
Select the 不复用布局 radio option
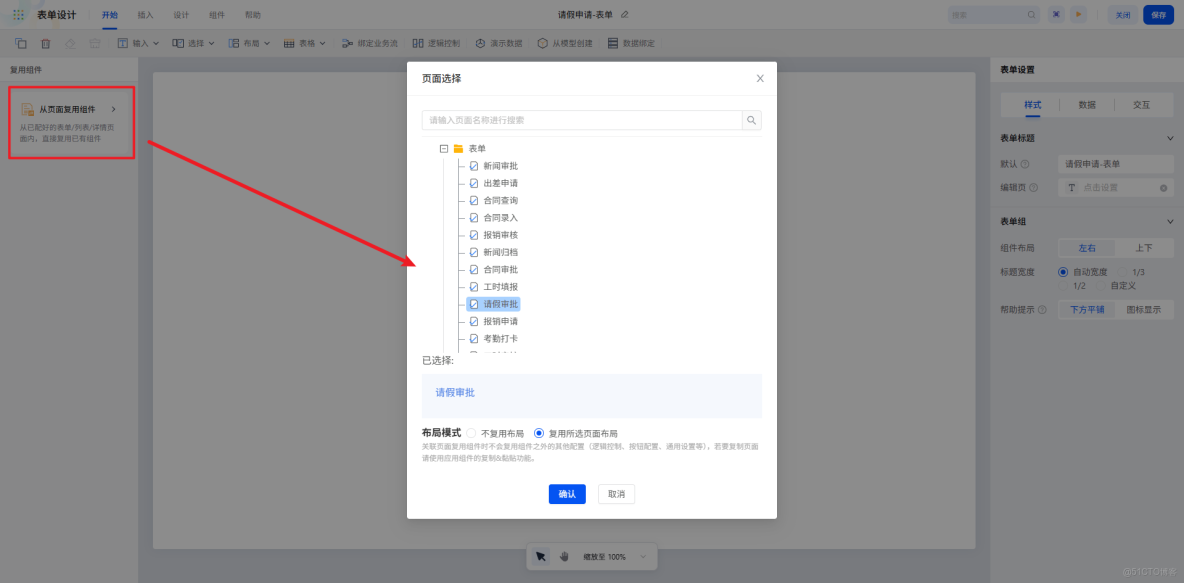(x=470, y=433)
